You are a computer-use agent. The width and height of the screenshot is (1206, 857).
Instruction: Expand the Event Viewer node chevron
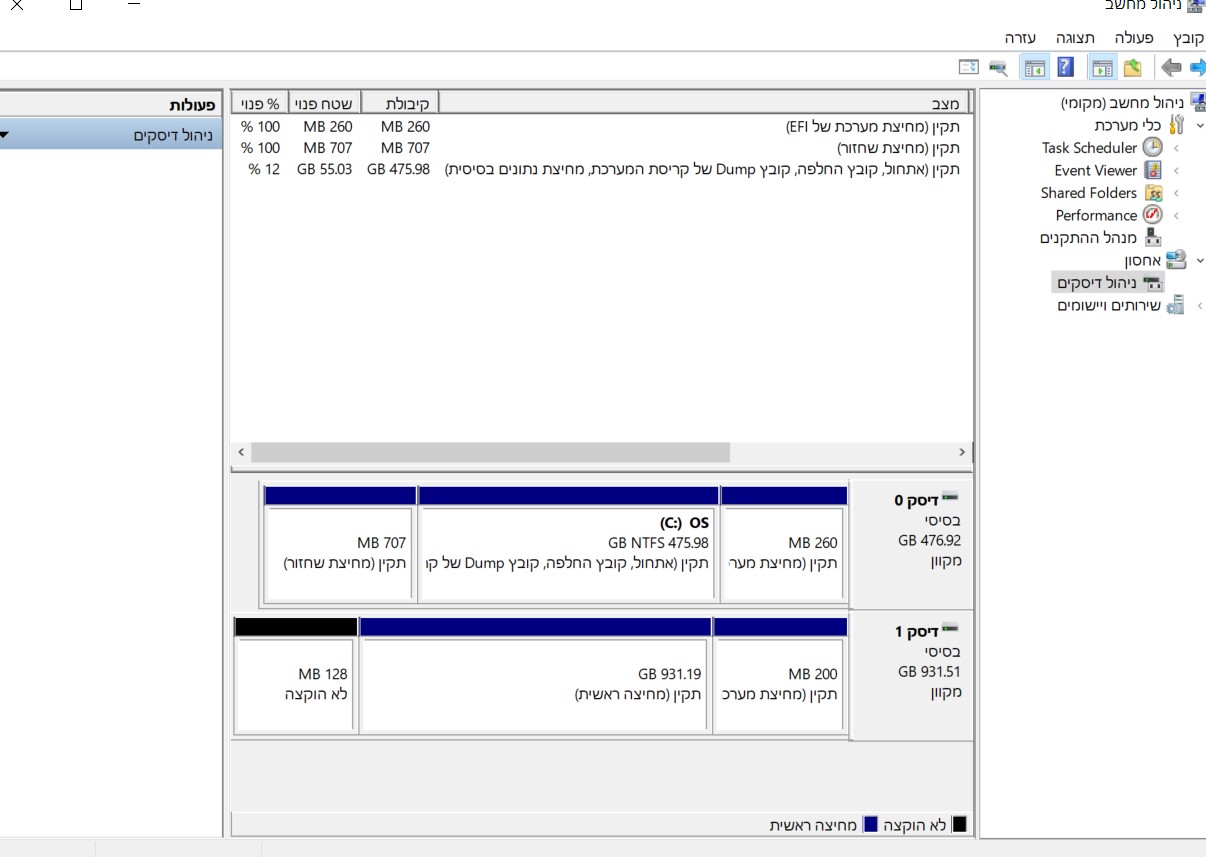coord(1176,171)
